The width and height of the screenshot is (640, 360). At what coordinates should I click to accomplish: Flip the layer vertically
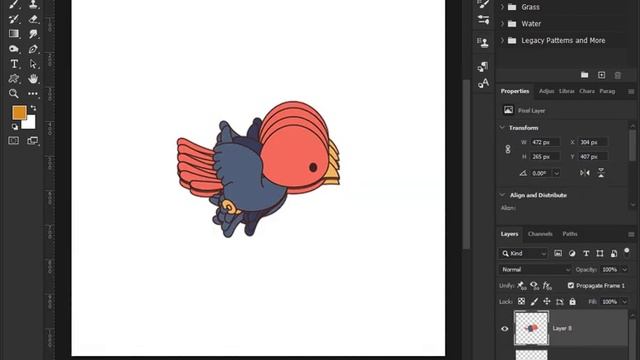click(x=601, y=173)
